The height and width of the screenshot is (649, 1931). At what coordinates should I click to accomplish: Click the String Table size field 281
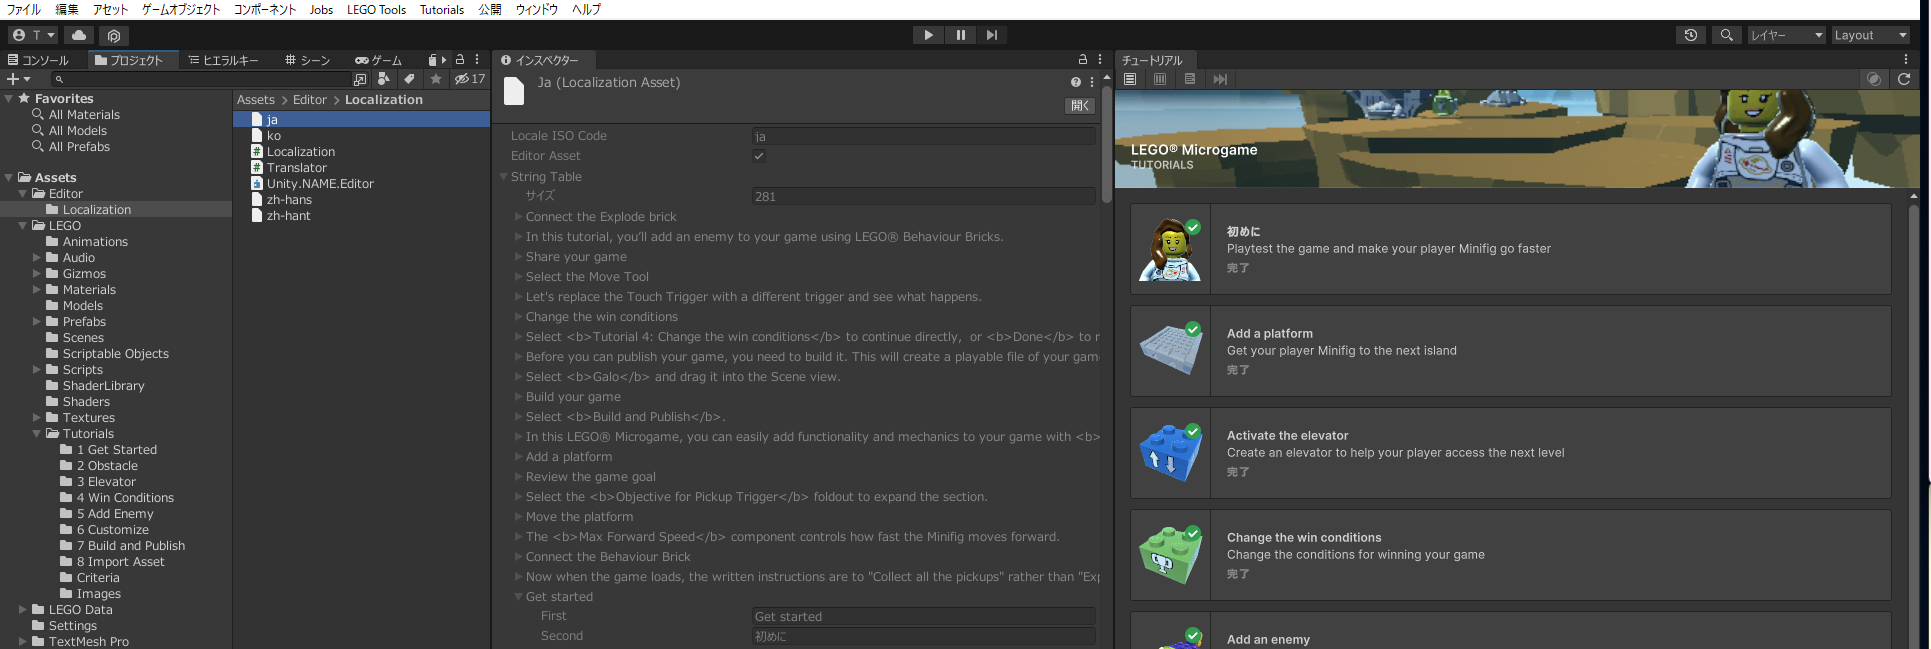[x=923, y=197]
